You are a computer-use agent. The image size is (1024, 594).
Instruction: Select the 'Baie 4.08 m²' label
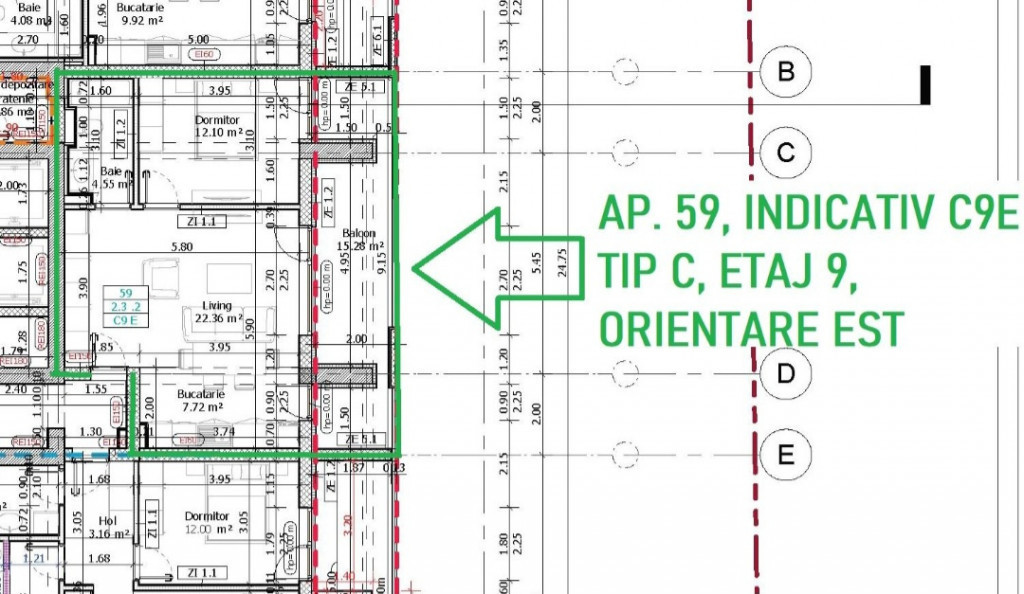31,13
